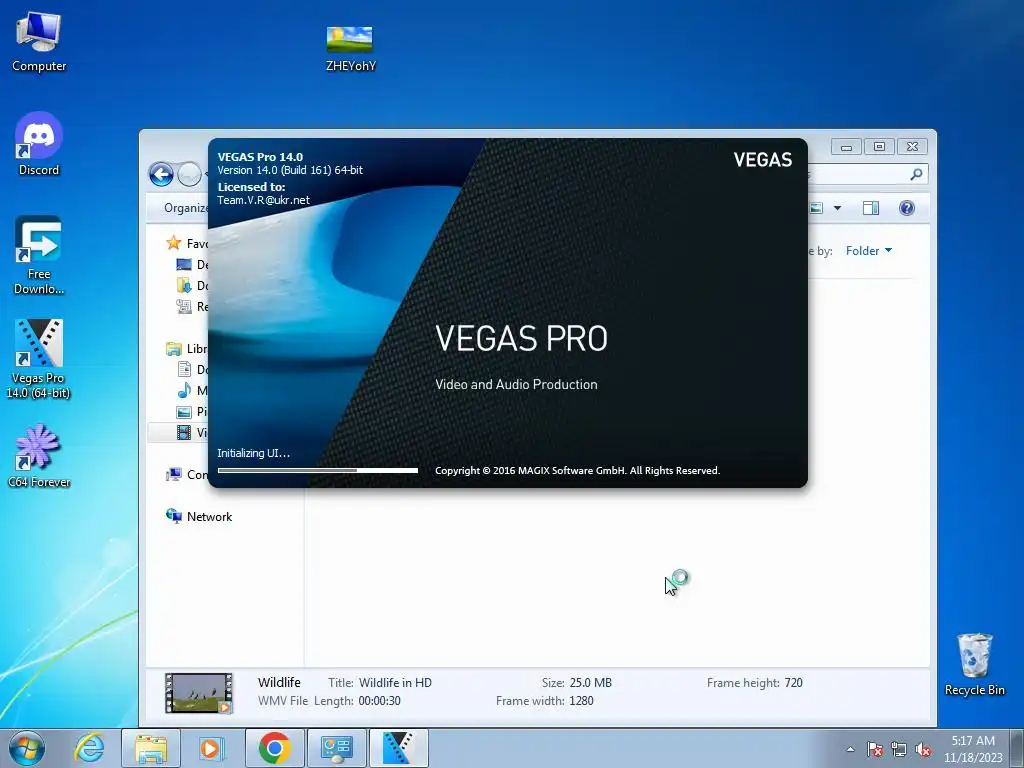1024x768 pixels.
Task: Click the title value 'Wildlife in HD'
Action: (395, 683)
